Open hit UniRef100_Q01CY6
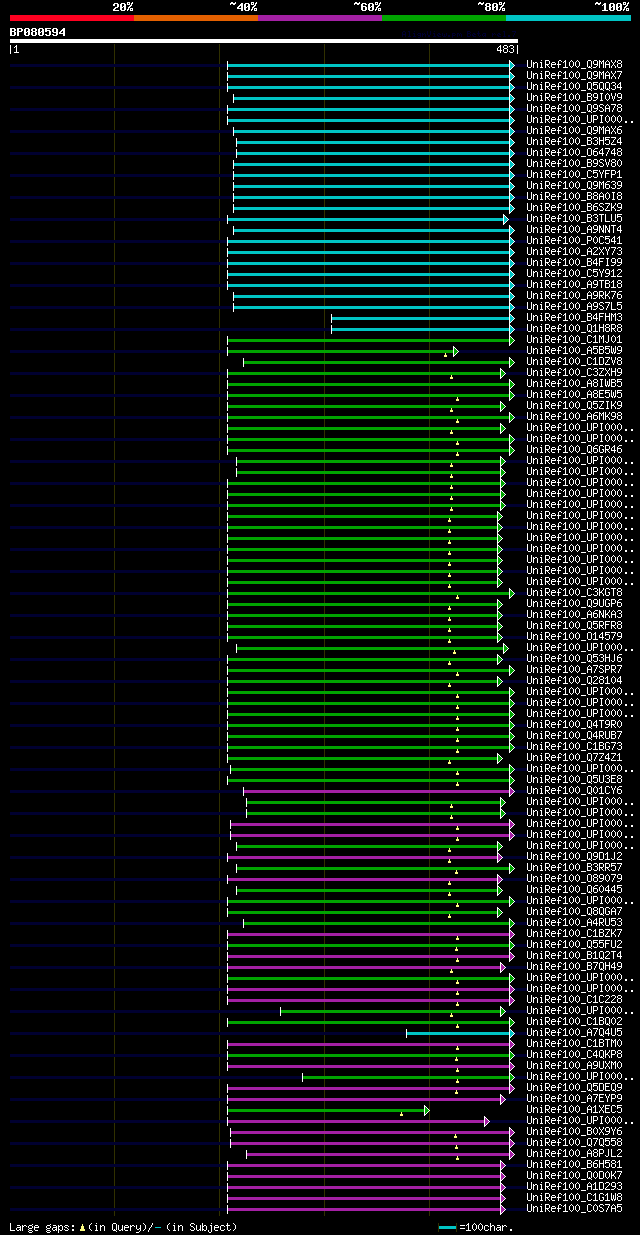The height and width of the screenshot is (1235, 640). (576, 791)
